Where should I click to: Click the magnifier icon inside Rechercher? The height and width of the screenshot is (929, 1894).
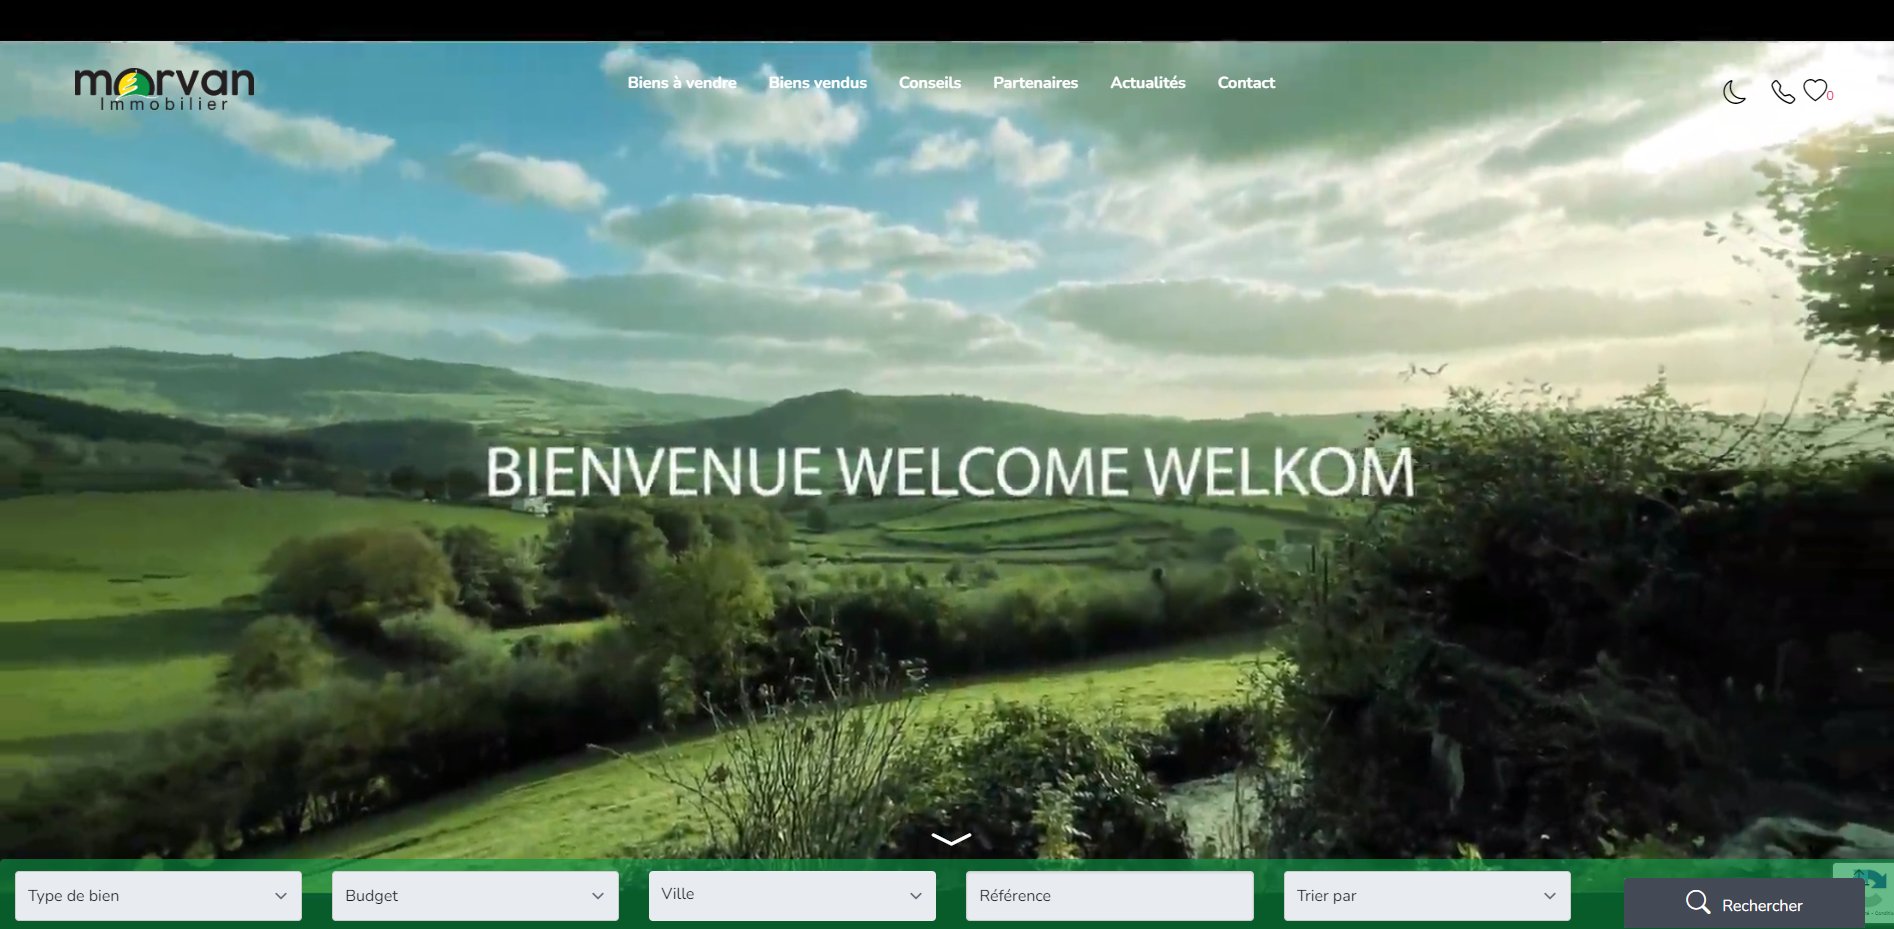click(1699, 903)
